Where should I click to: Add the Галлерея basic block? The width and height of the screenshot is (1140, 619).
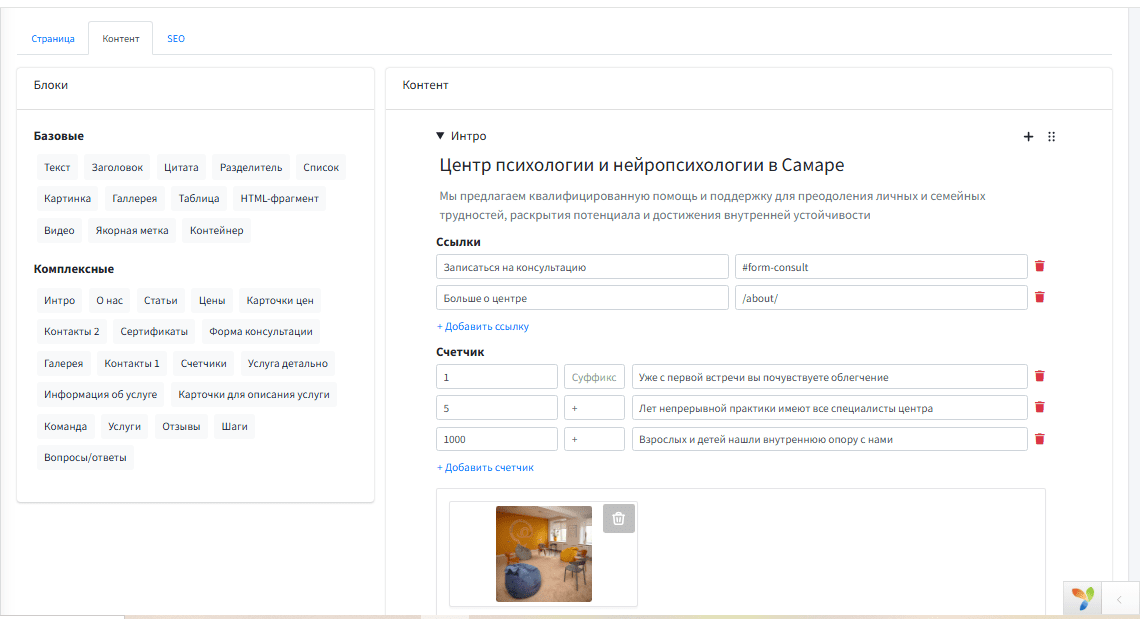point(134,199)
